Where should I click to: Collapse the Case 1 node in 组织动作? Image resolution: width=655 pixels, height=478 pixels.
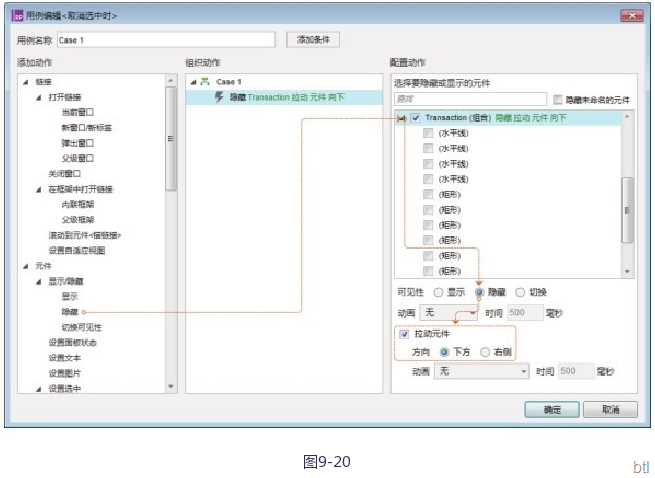[193, 82]
